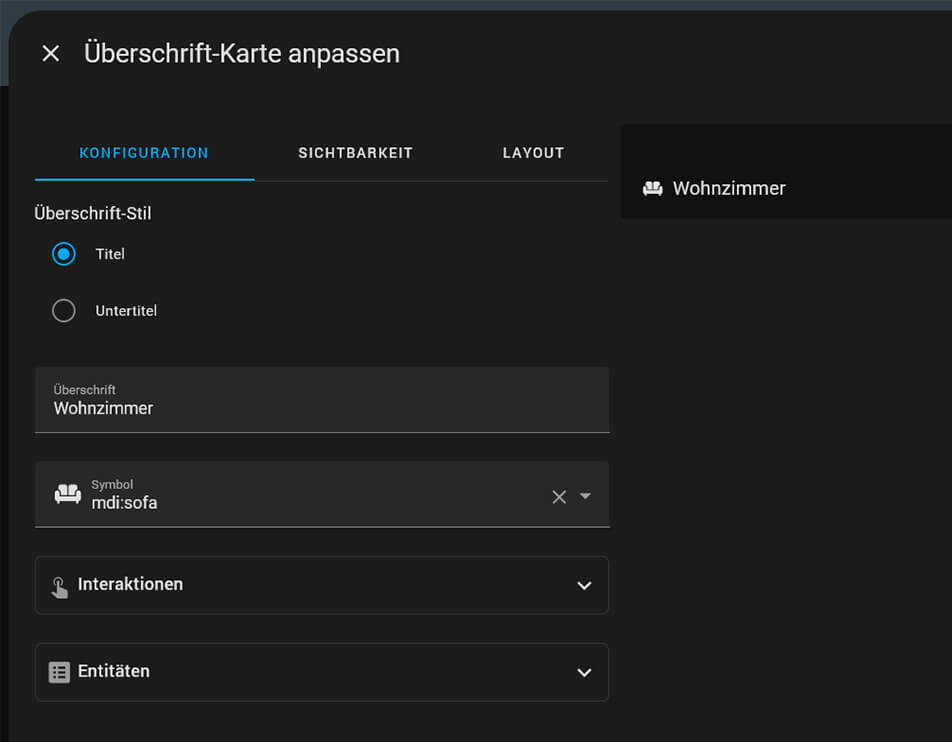Click the Wohnzimmer heading in preview

pyautogui.click(x=729, y=189)
